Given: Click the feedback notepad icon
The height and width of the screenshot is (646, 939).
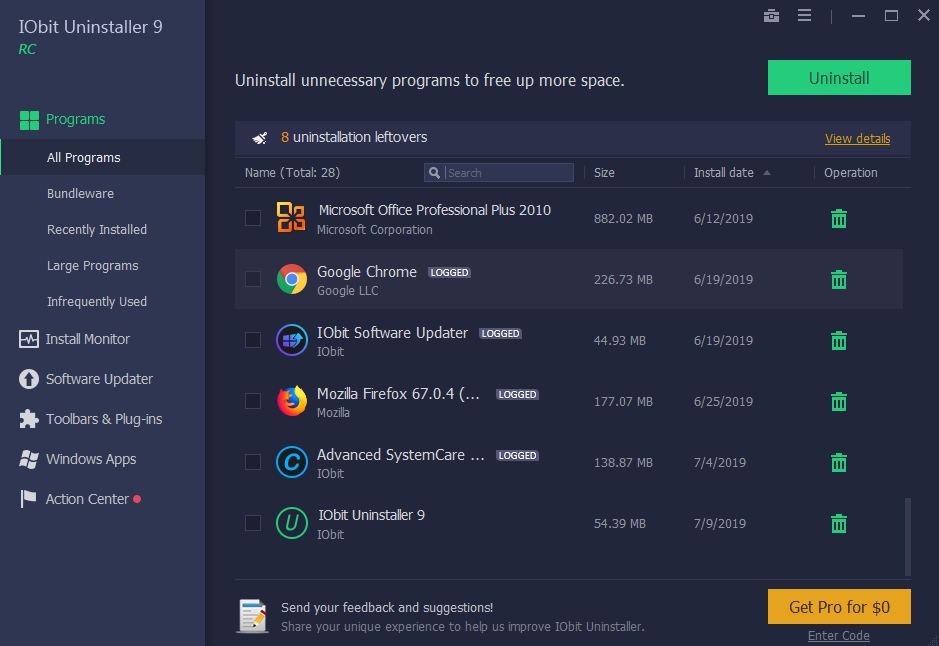Looking at the screenshot, I should (x=253, y=616).
